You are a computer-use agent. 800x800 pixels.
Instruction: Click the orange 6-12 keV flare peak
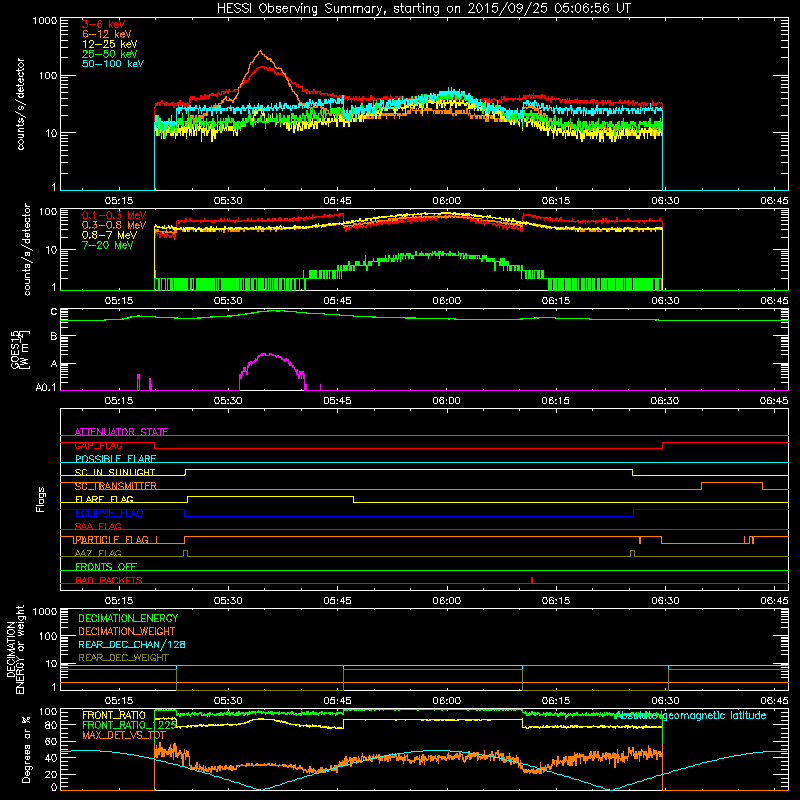[x=260, y=52]
